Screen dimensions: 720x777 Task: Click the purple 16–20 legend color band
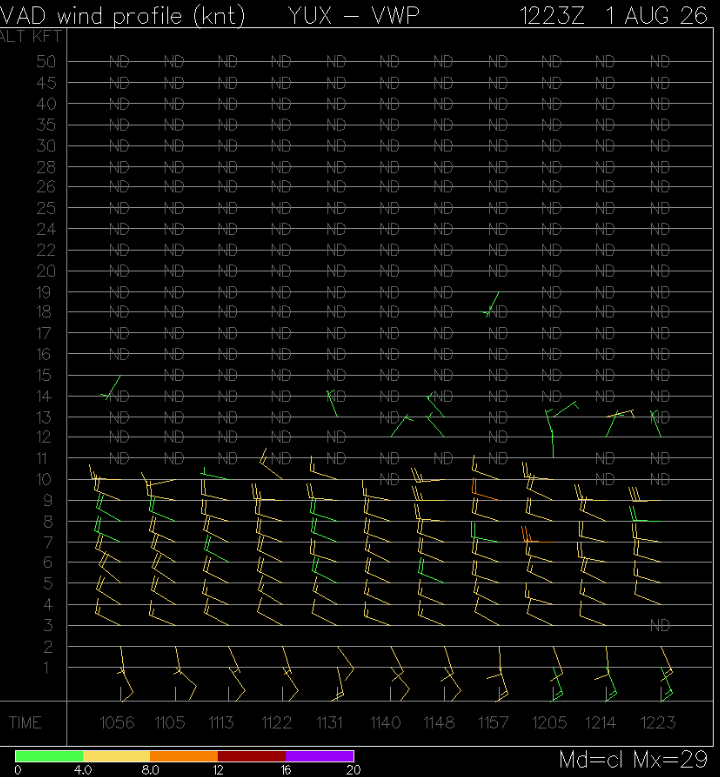click(x=320, y=756)
